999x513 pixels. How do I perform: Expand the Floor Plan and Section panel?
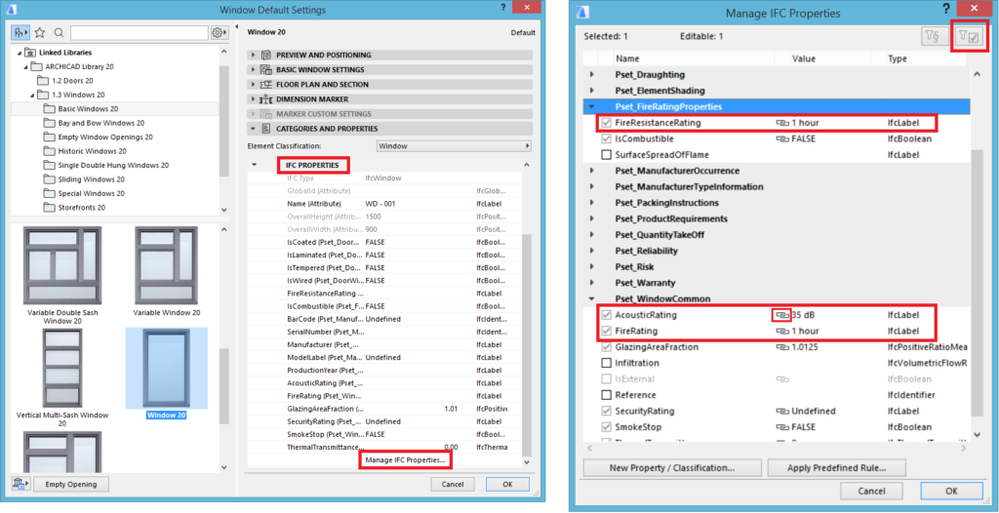254,84
